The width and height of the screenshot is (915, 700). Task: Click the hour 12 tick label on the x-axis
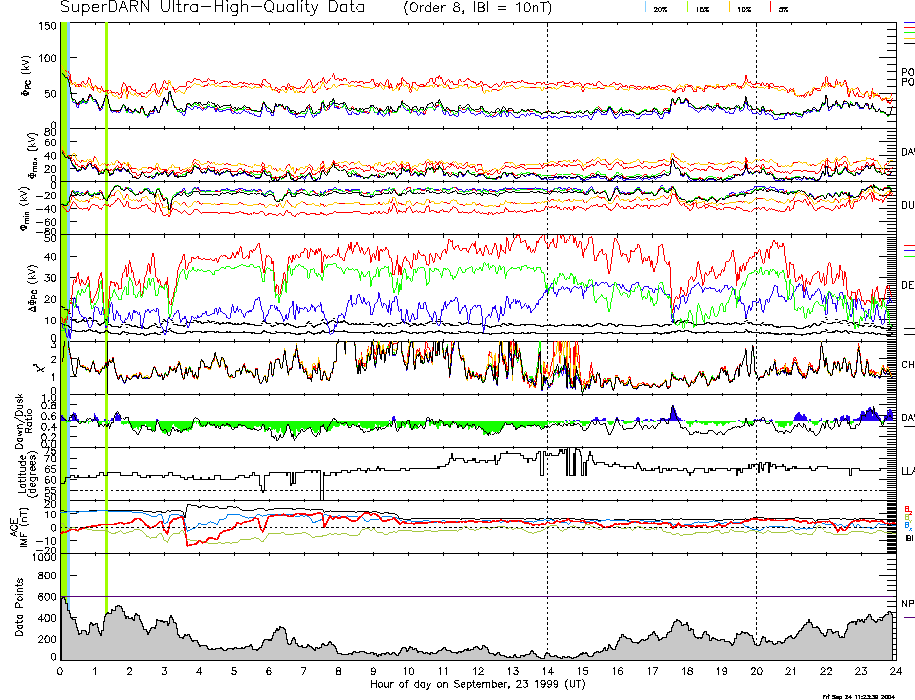(478, 671)
